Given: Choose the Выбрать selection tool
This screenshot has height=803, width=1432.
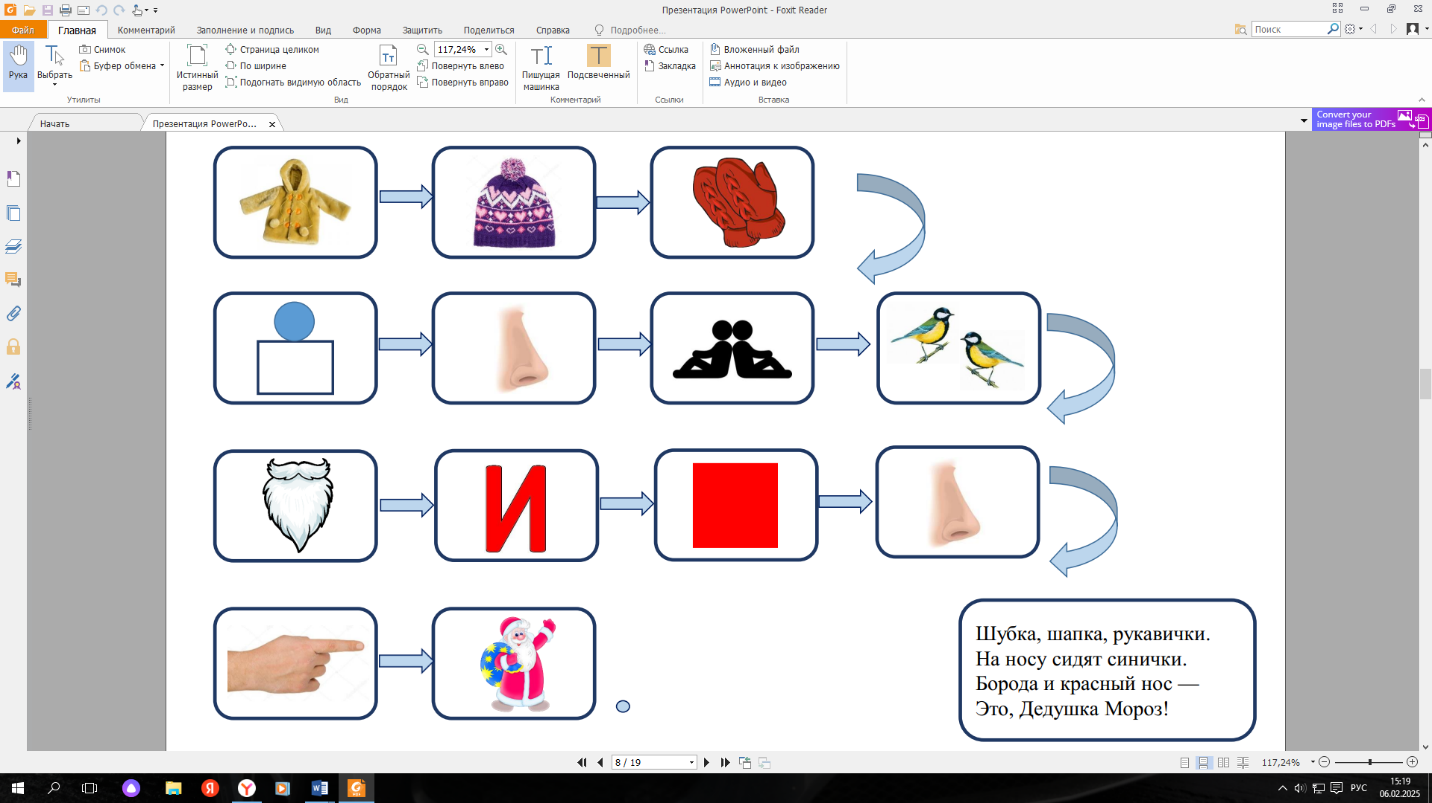Looking at the screenshot, I should [x=54, y=65].
